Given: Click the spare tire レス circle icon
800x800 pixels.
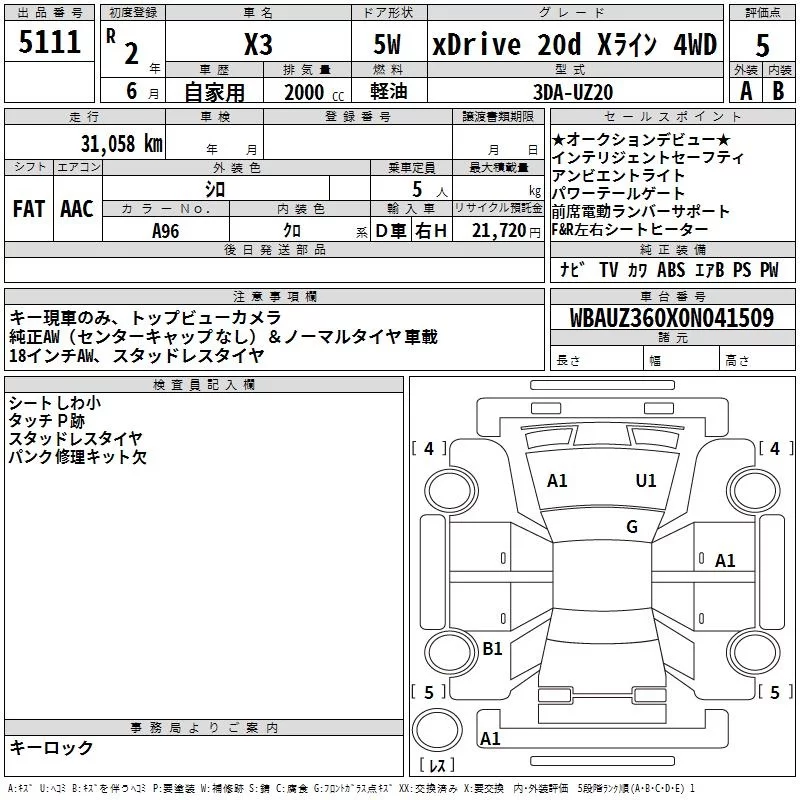Looking at the screenshot, I should click(x=437, y=730).
